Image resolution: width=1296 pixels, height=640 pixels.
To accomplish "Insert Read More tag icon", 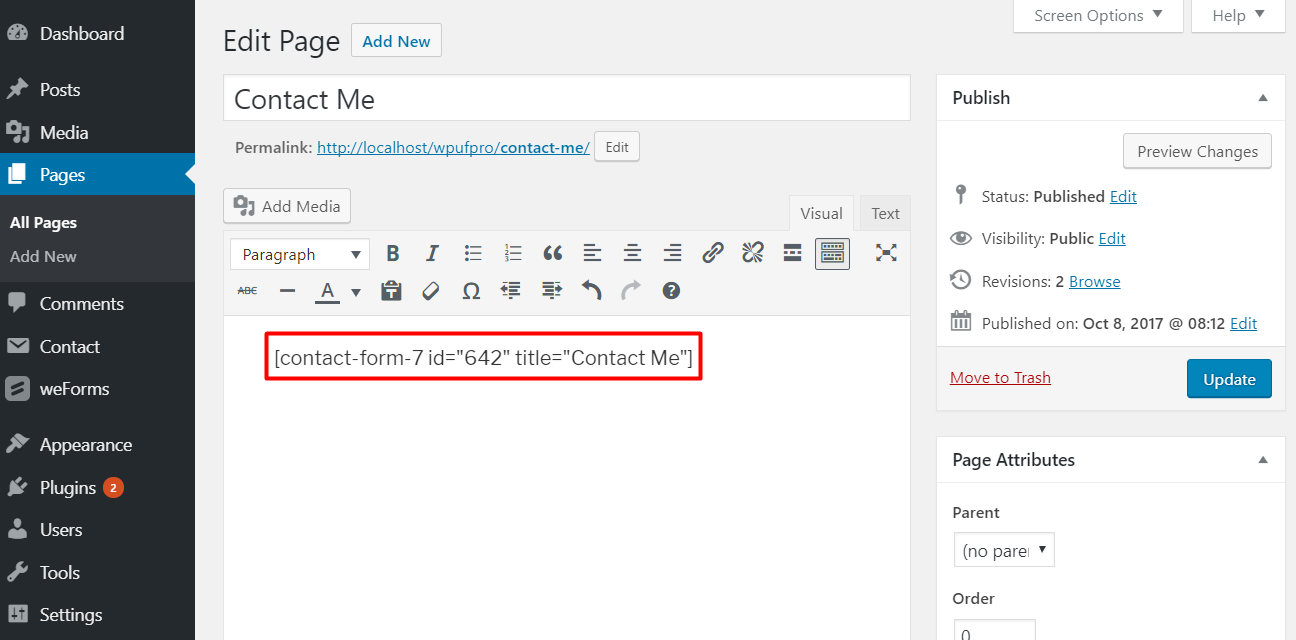I will point(792,254).
